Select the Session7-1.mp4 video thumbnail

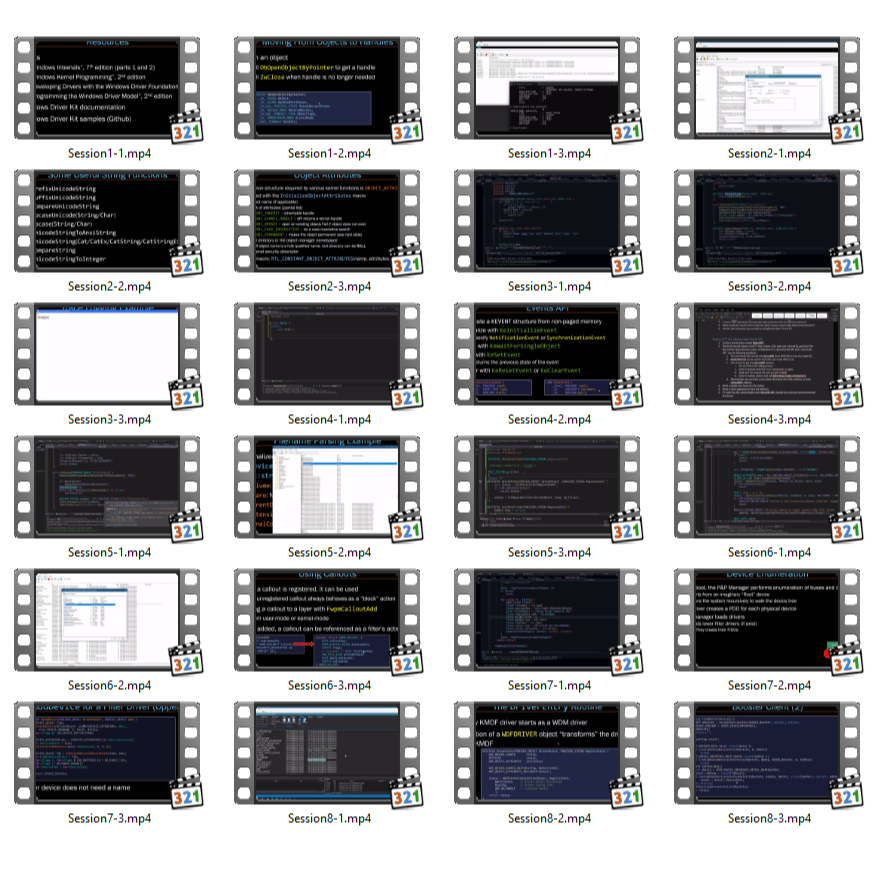click(548, 620)
